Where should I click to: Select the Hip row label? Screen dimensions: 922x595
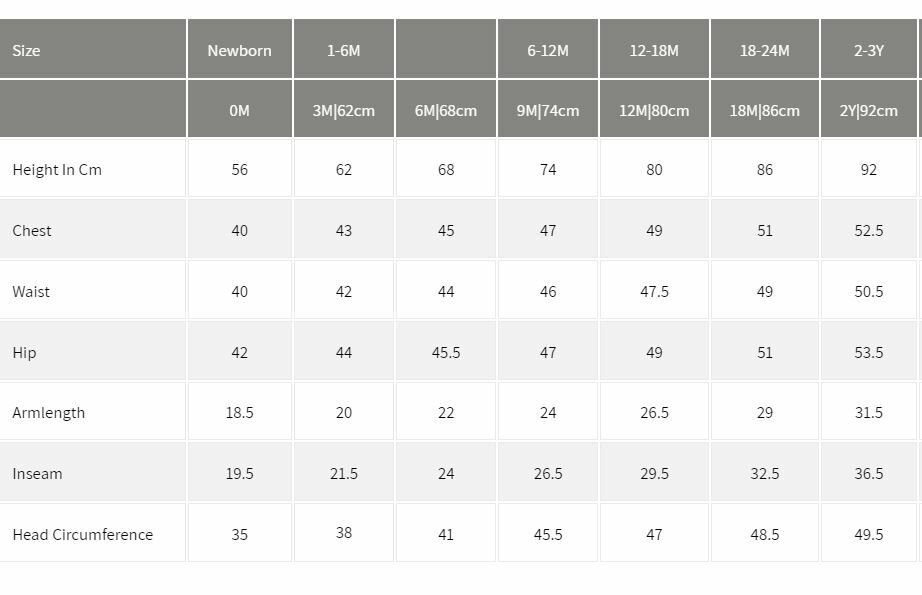tap(24, 353)
